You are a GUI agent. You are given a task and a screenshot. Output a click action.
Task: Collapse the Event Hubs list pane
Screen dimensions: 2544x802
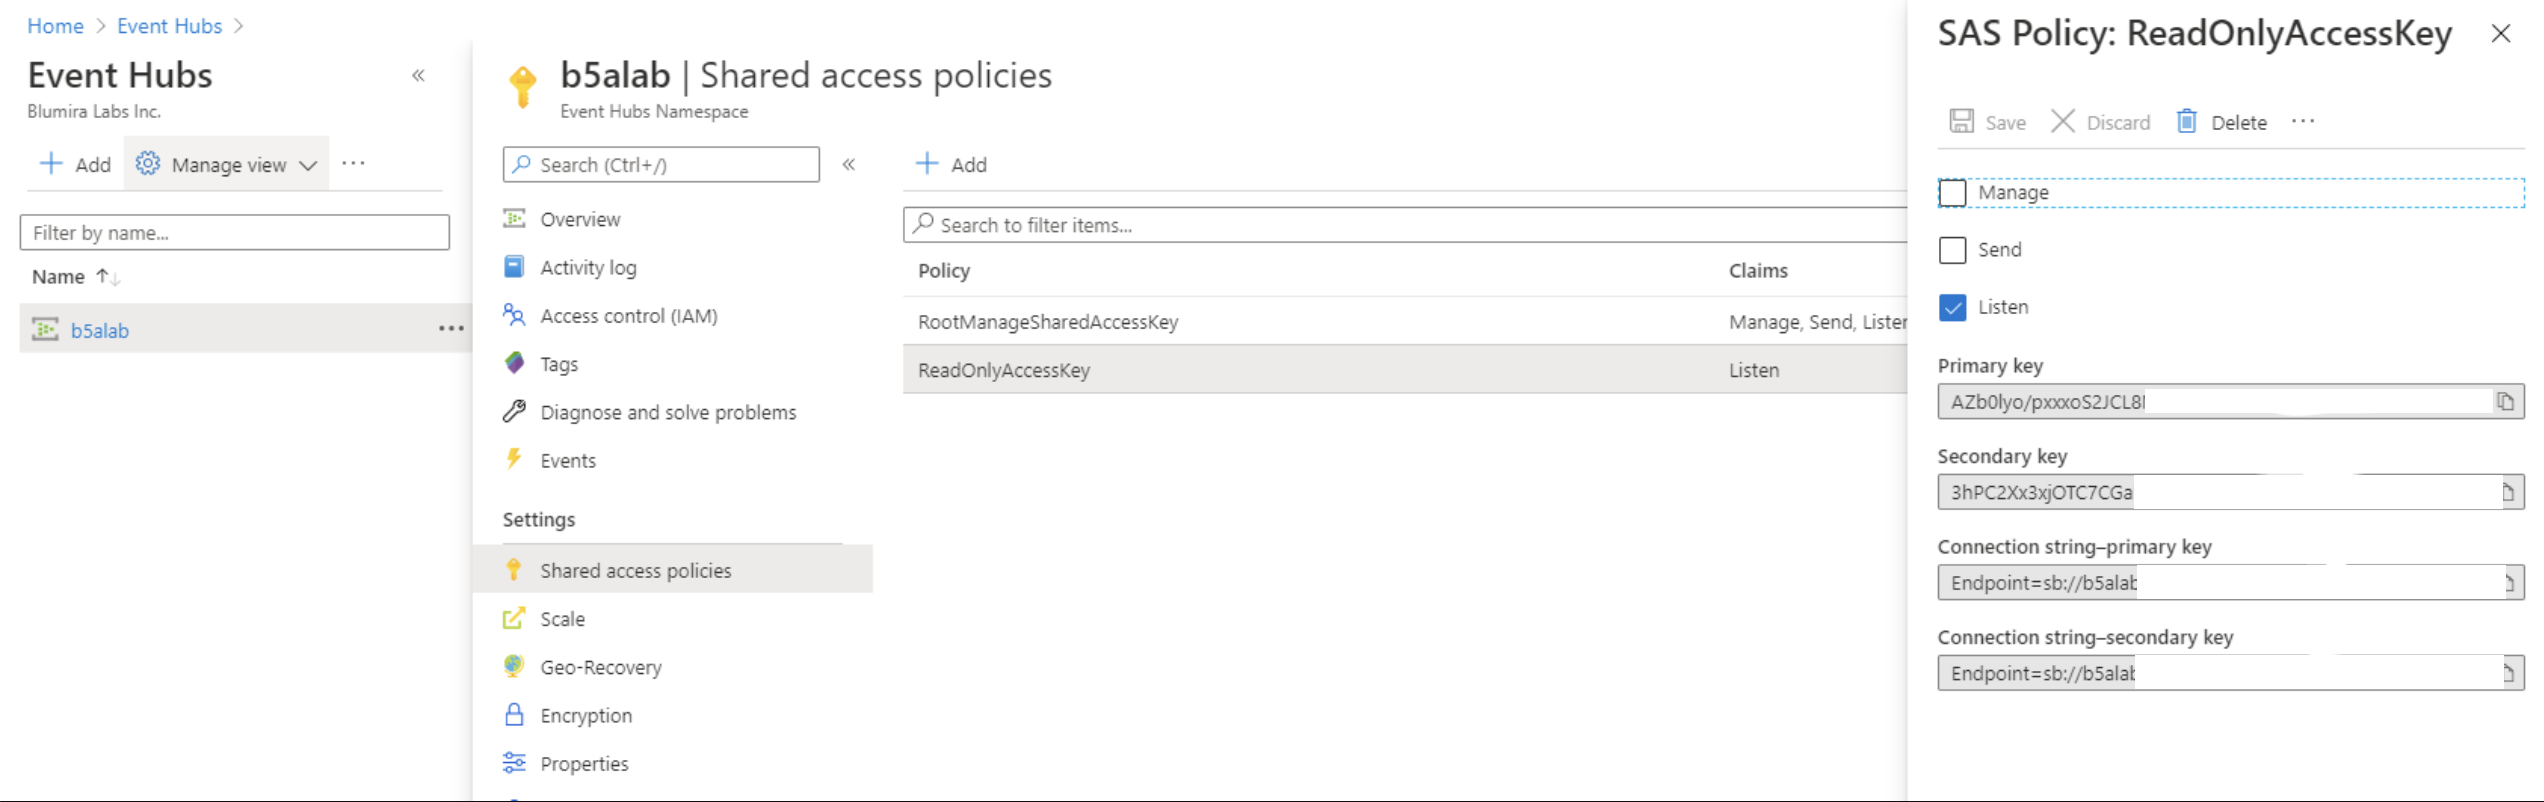coord(419,76)
